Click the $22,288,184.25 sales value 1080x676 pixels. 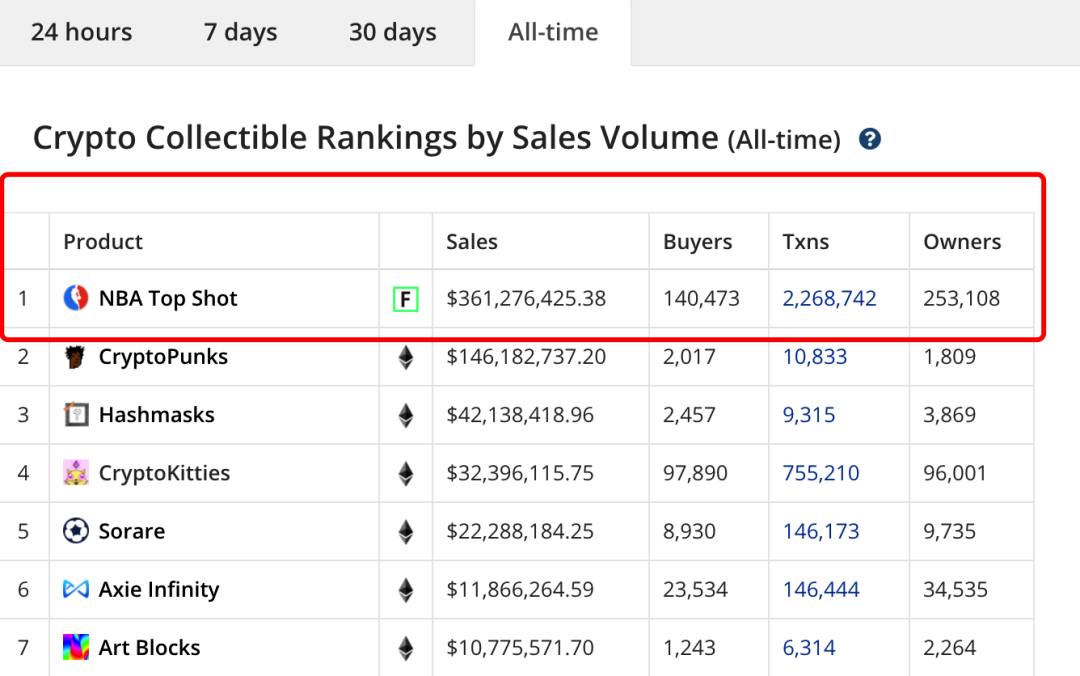pos(520,531)
